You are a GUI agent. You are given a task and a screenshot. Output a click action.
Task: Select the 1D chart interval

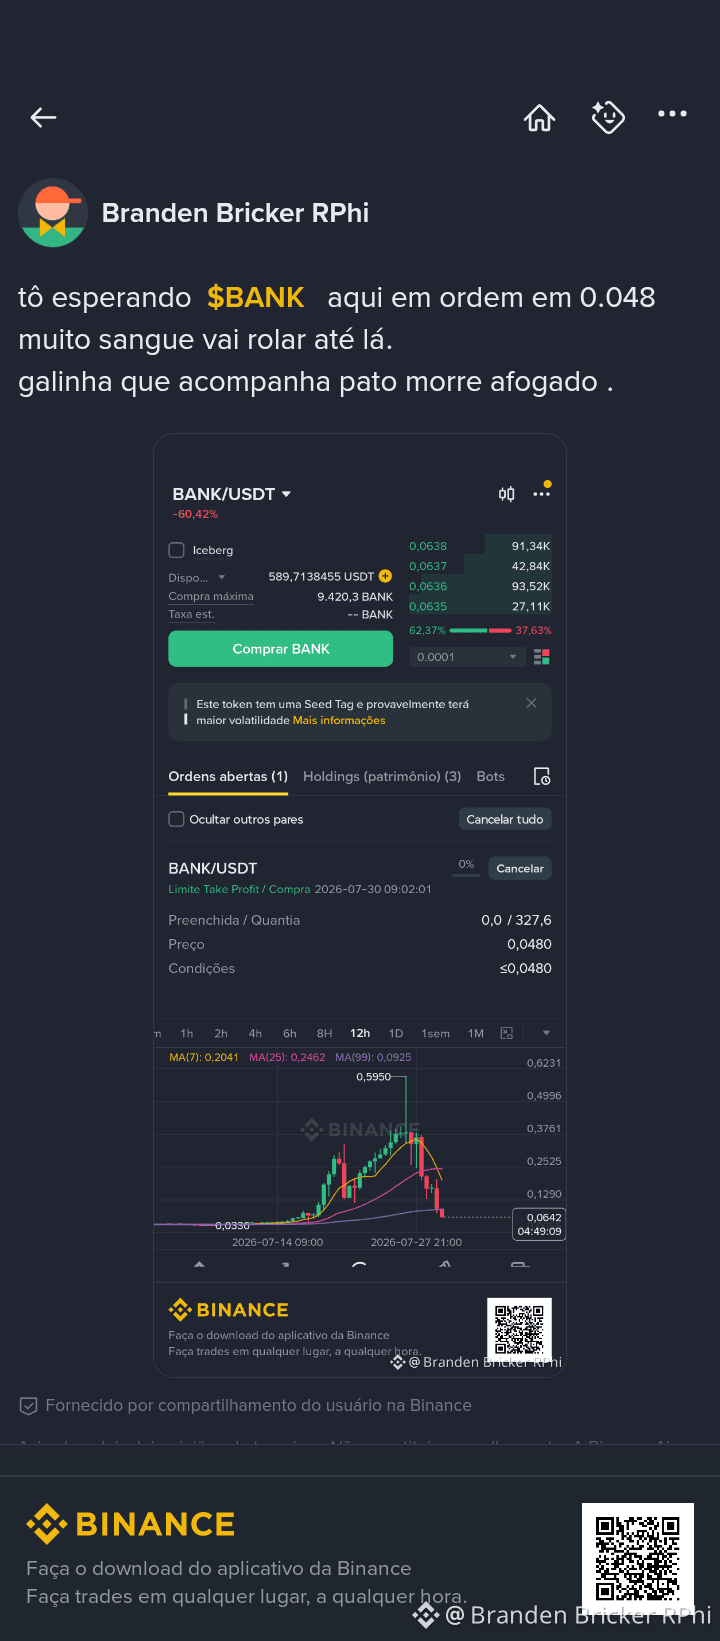pyautogui.click(x=396, y=1033)
